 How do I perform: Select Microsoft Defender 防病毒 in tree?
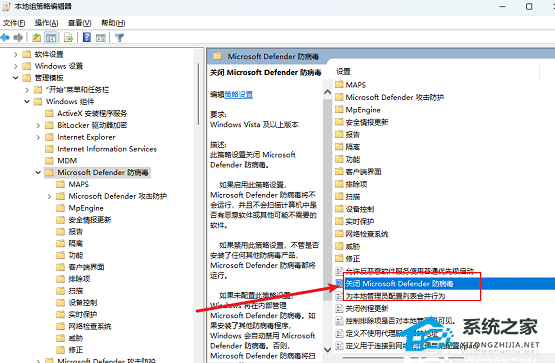tap(103, 172)
